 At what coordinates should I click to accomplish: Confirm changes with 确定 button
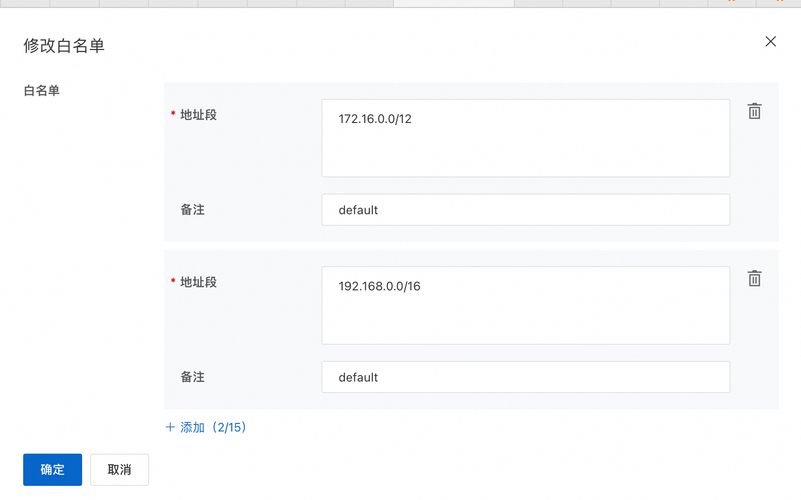[x=53, y=469]
